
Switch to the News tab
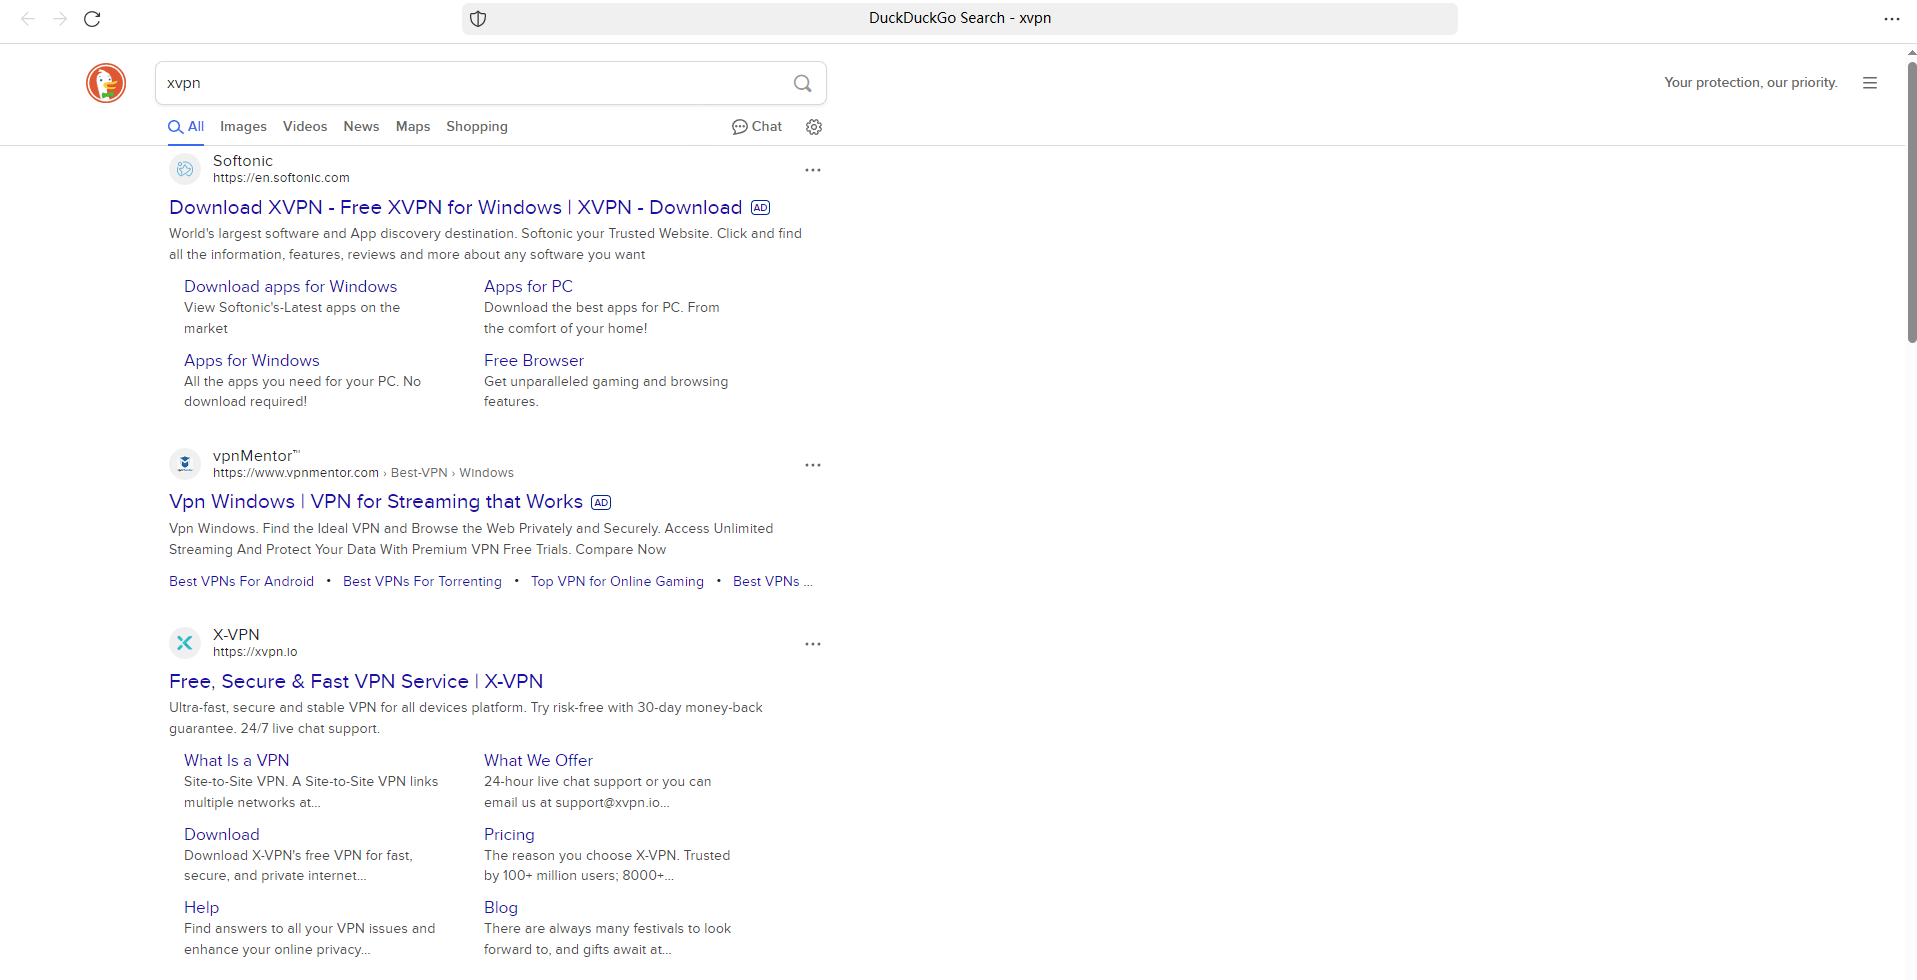pos(361,127)
